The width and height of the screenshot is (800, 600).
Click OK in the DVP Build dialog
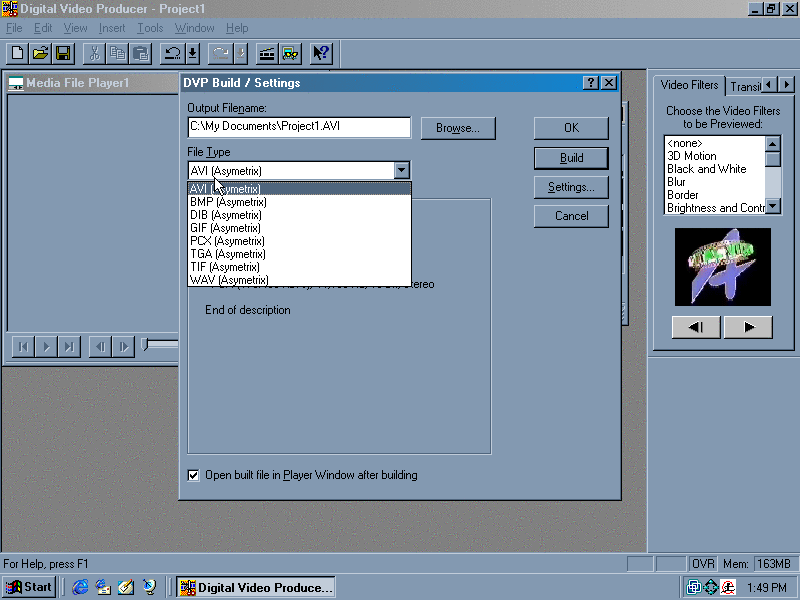[x=571, y=128]
